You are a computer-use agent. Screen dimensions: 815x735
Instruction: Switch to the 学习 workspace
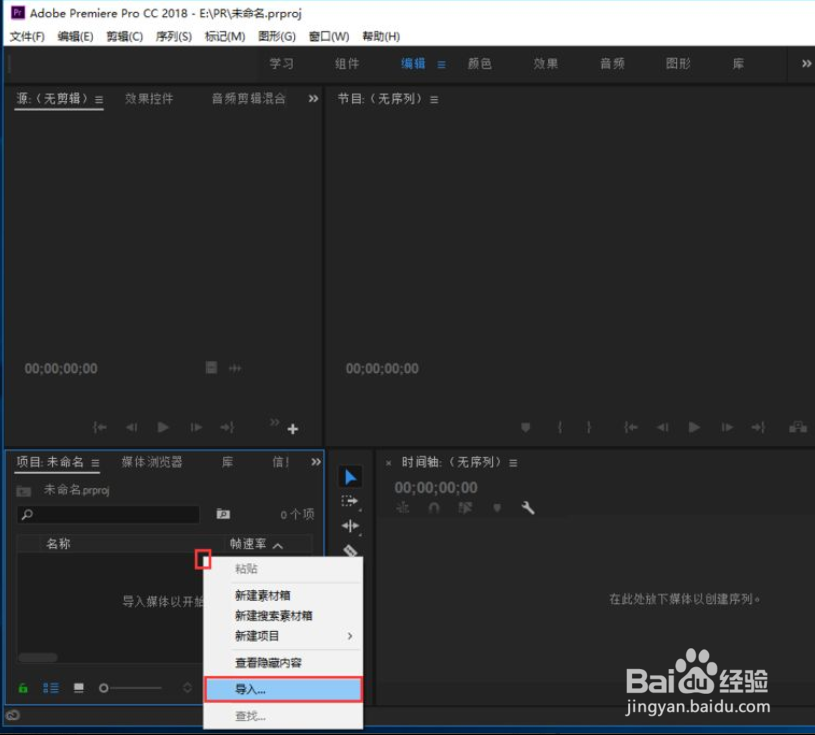coord(281,63)
